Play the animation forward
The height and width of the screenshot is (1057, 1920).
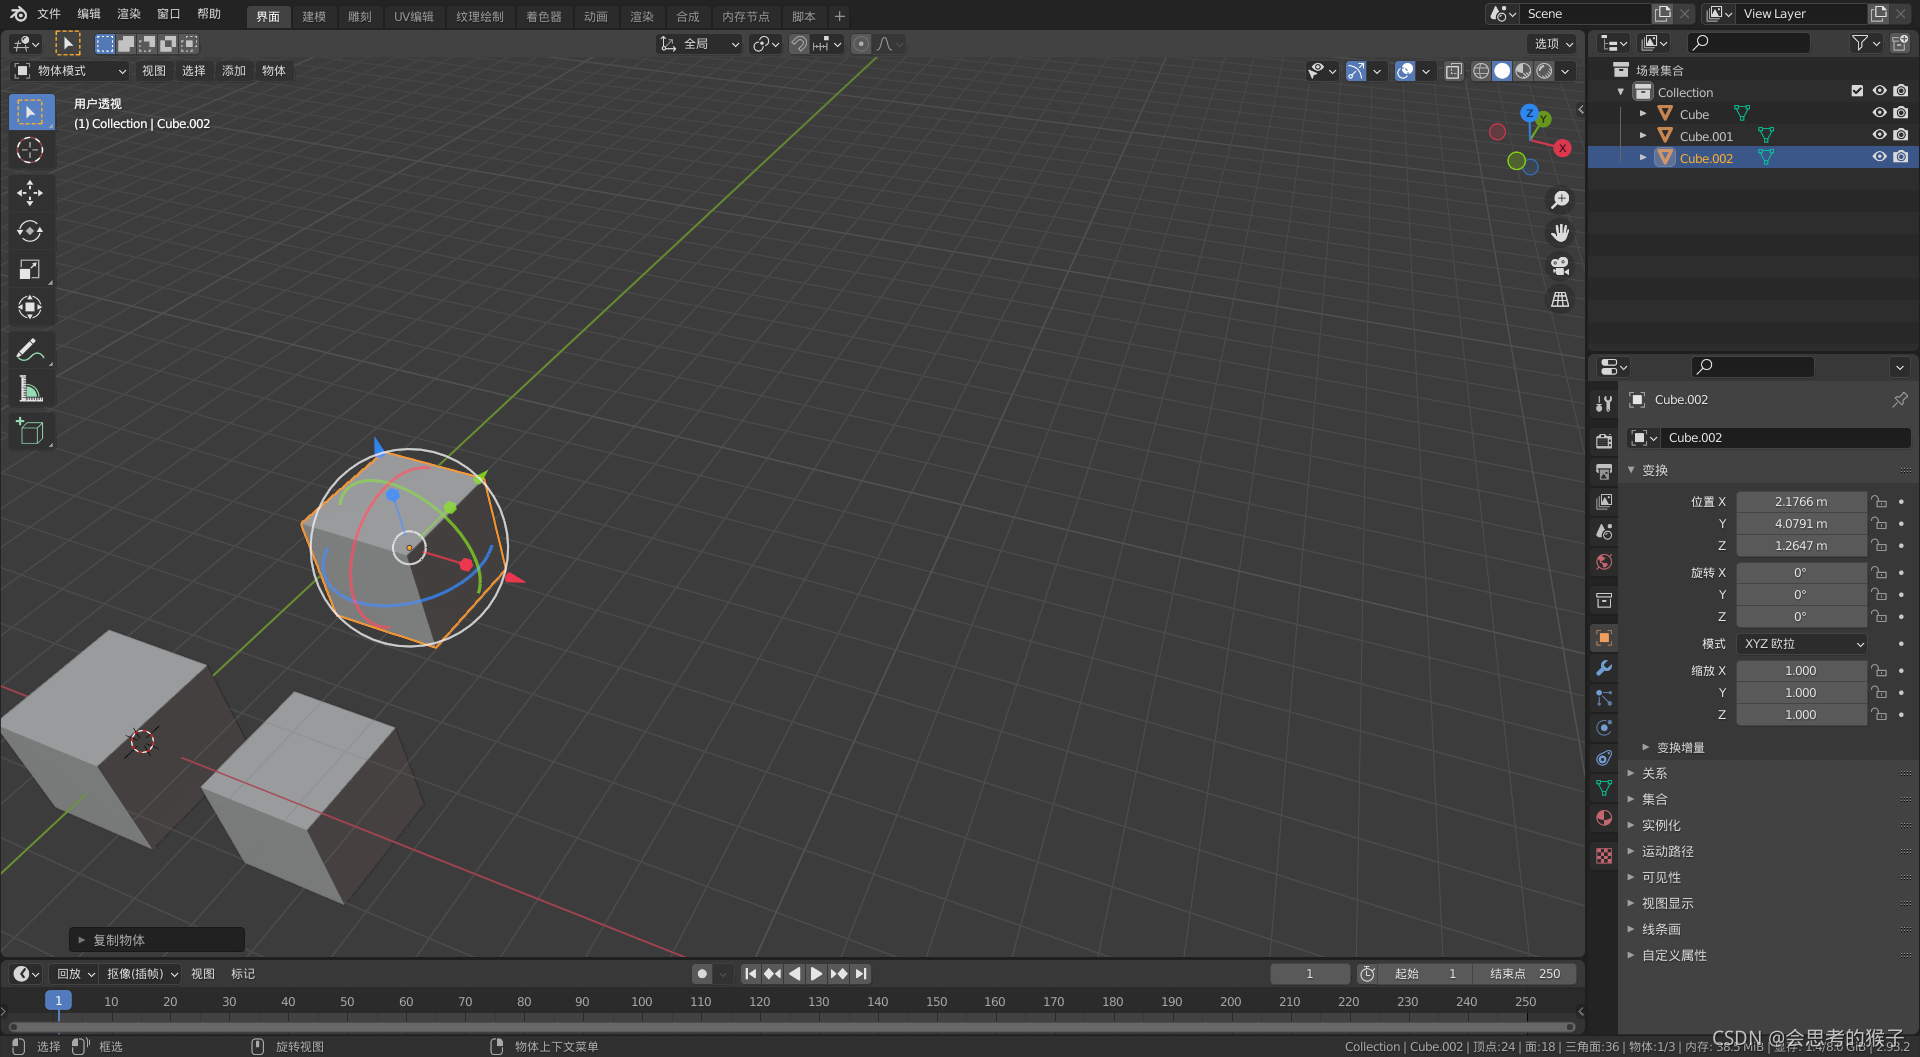pyautogui.click(x=816, y=974)
